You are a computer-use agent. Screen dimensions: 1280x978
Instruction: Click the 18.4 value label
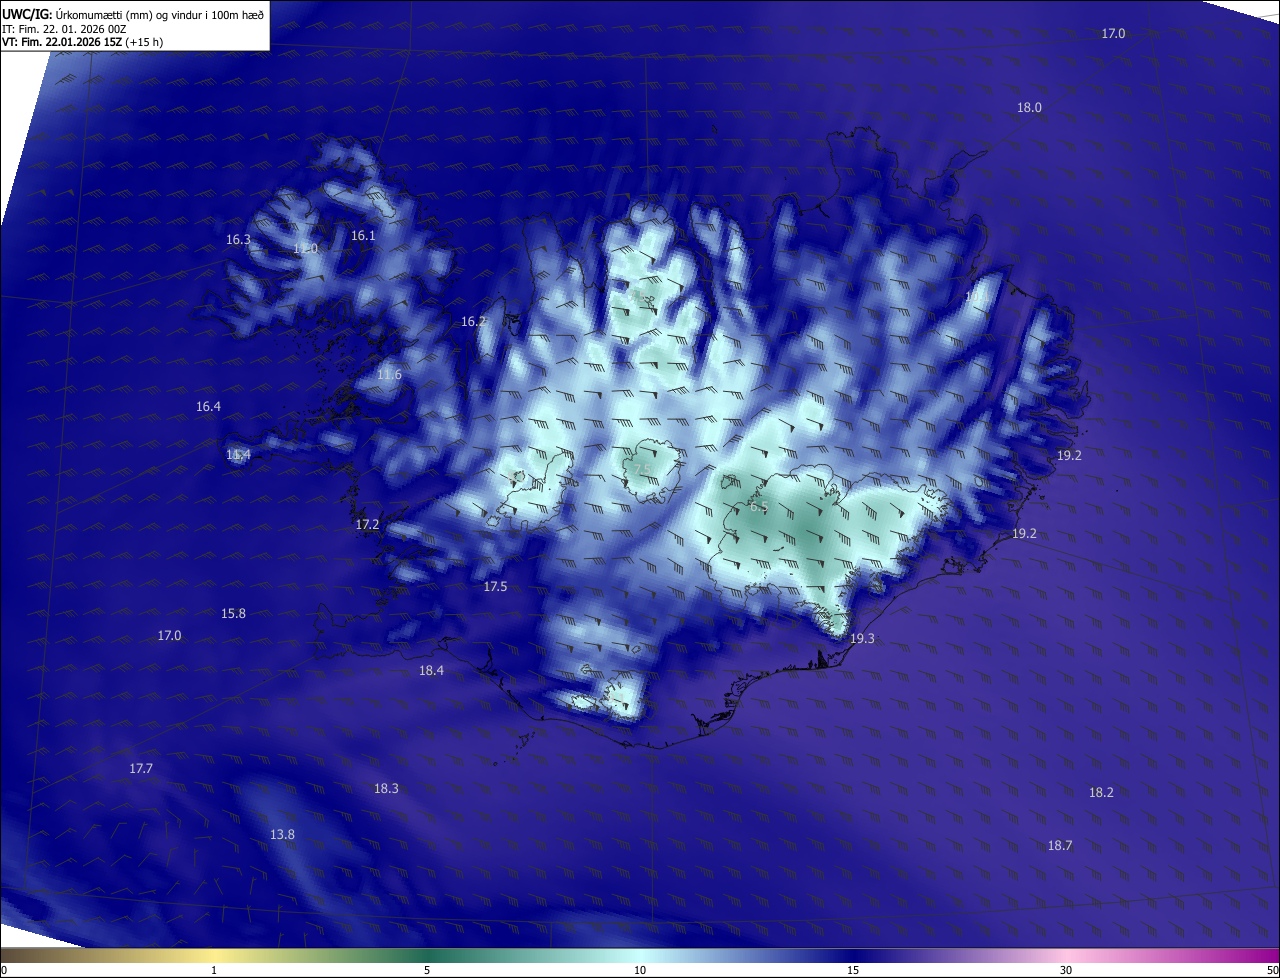tap(431, 671)
